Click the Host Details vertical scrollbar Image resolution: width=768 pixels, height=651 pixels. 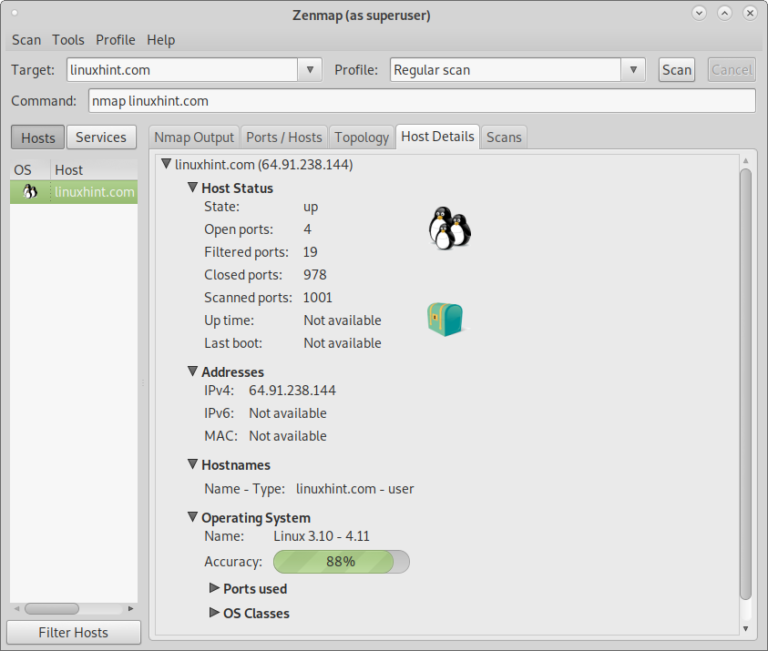[745, 384]
